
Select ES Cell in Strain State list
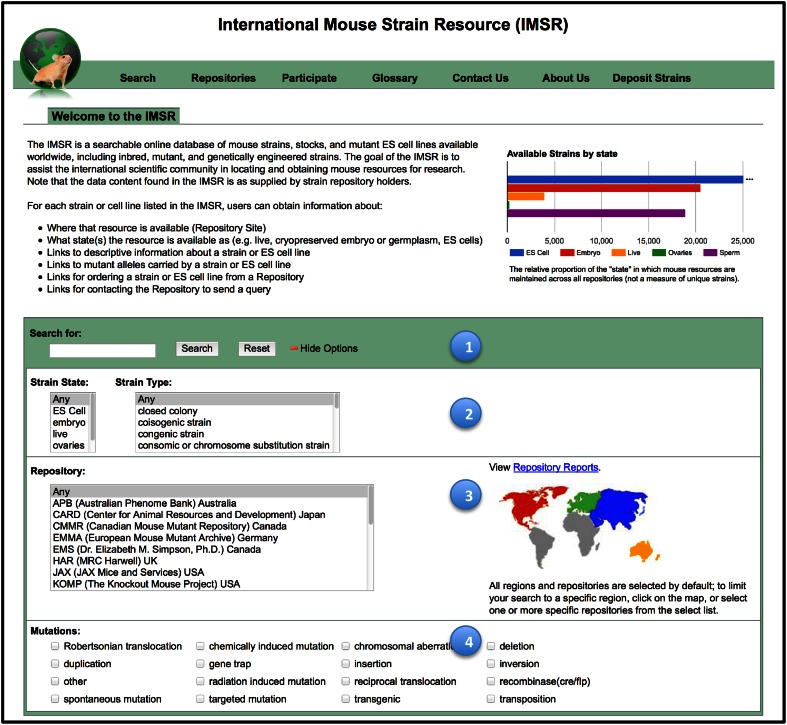pos(70,411)
